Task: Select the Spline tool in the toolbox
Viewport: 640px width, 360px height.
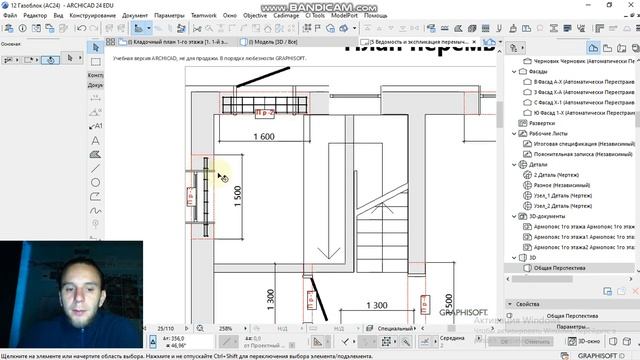Action: pos(96,211)
